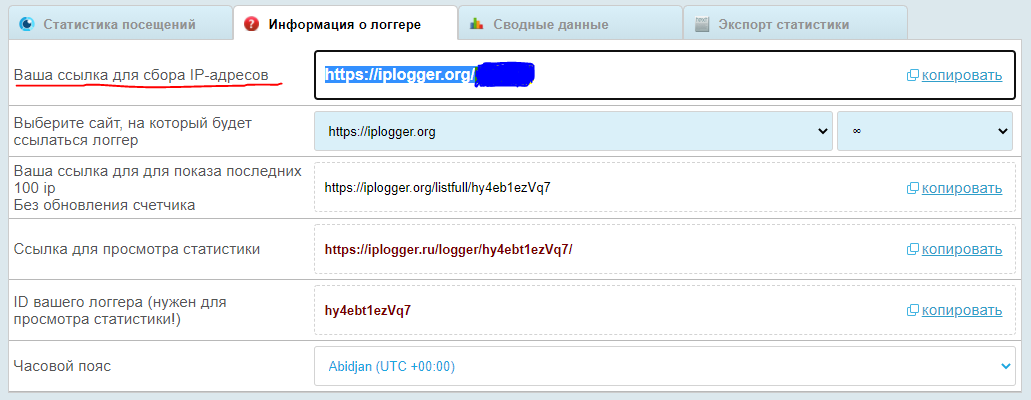Click the logger ID hy4ebt1ezVq7 text
Image resolution: width=1031 pixels, height=400 pixels.
368,311
